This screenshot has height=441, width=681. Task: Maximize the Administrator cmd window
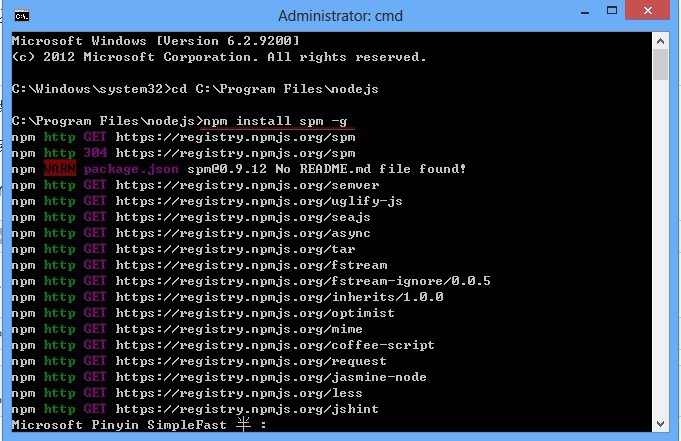click(612, 10)
